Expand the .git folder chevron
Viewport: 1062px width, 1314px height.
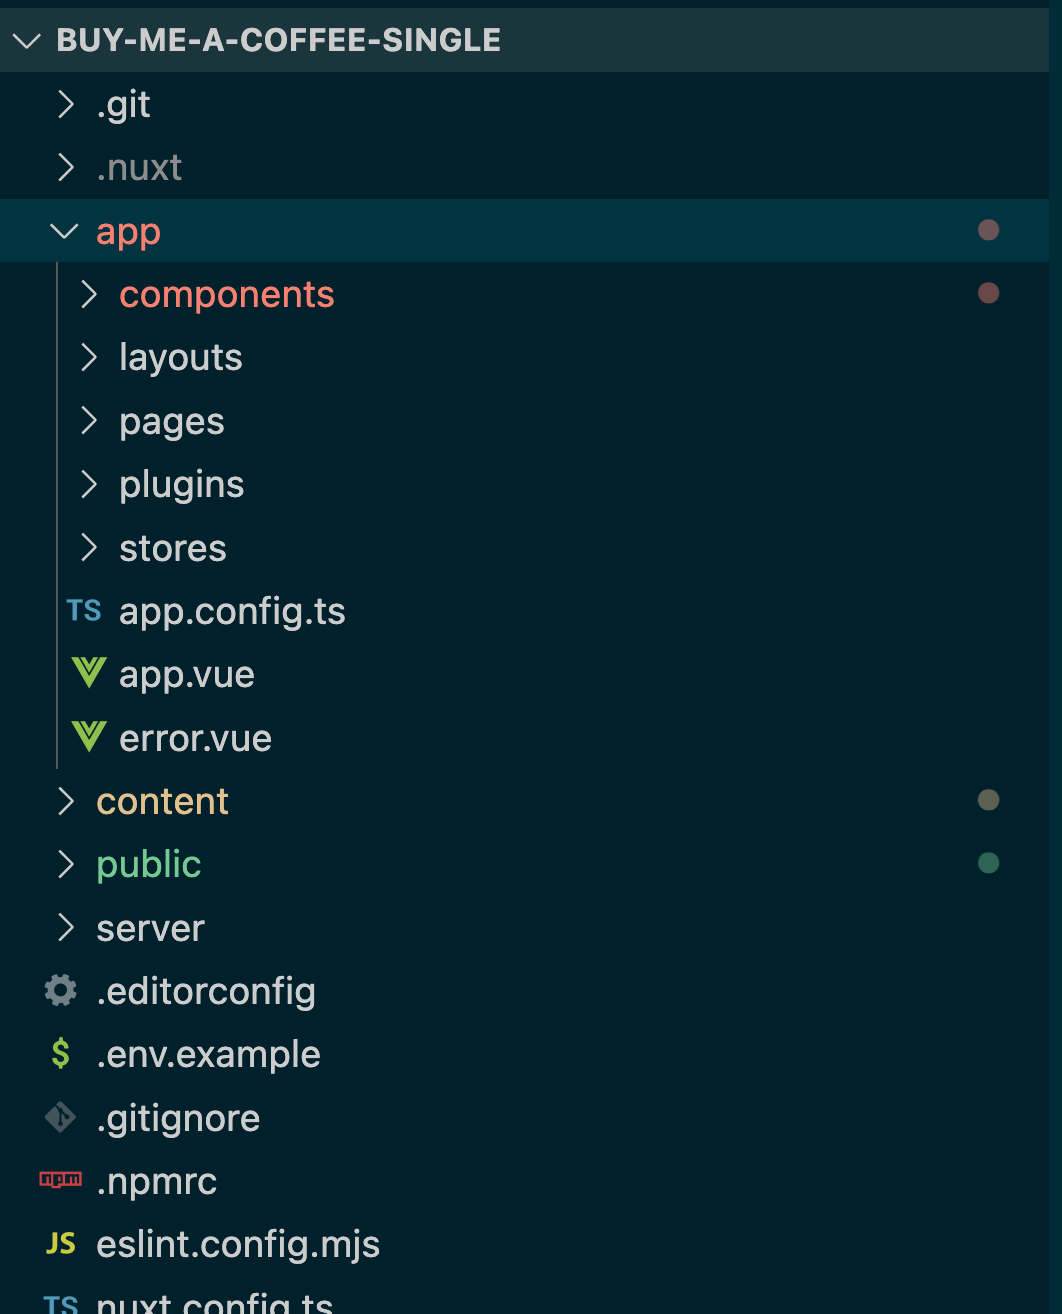66,104
